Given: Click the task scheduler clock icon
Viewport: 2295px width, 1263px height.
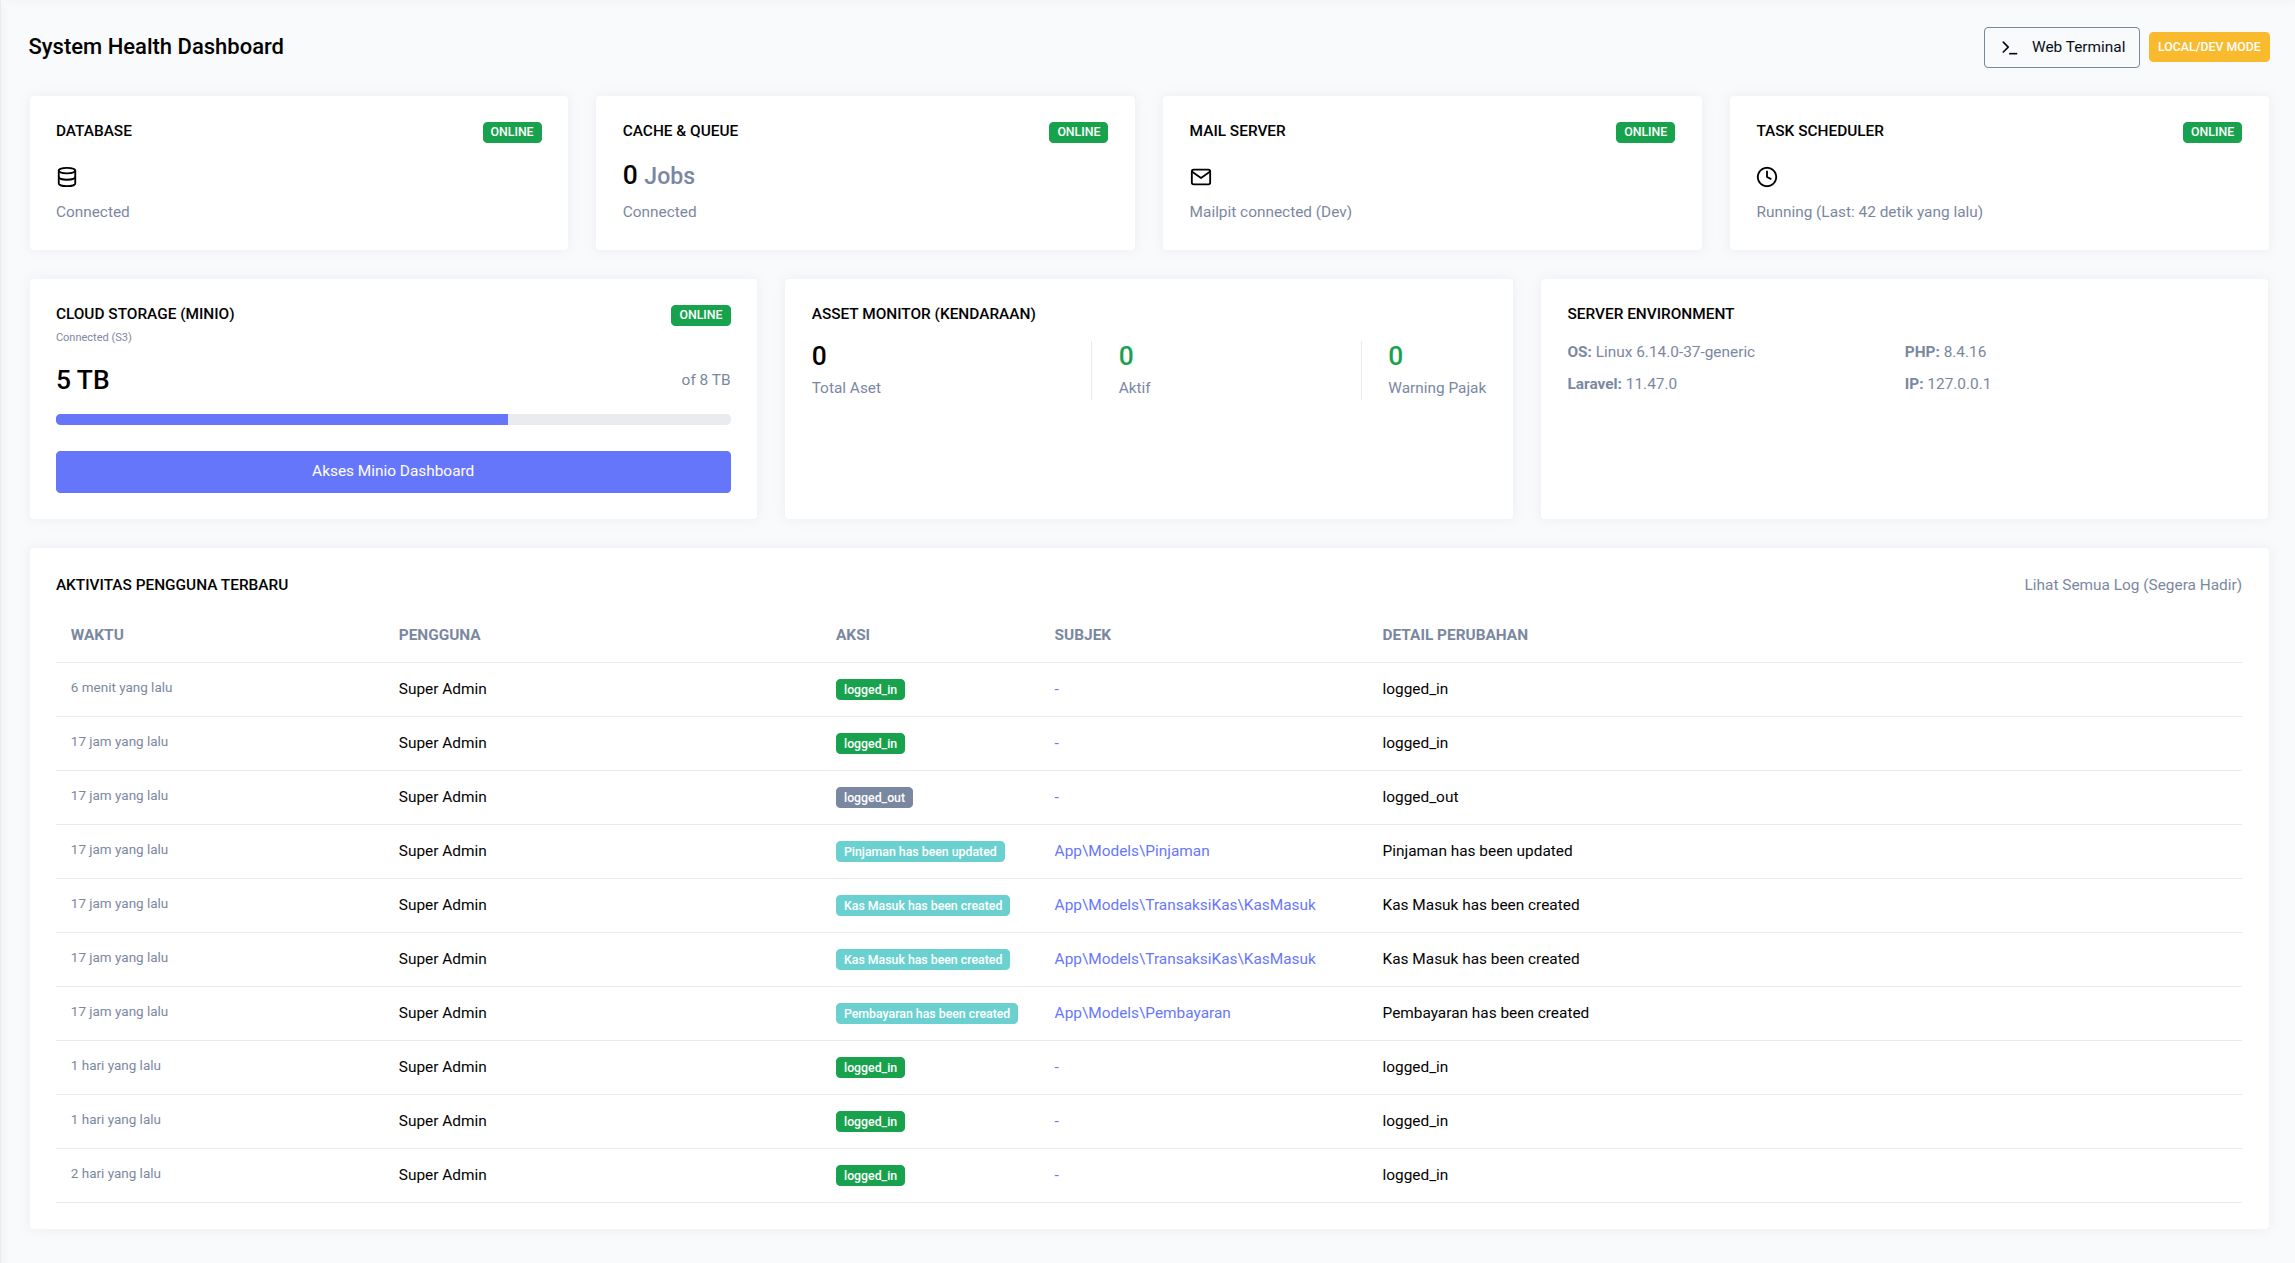Looking at the screenshot, I should [x=1767, y=177].
